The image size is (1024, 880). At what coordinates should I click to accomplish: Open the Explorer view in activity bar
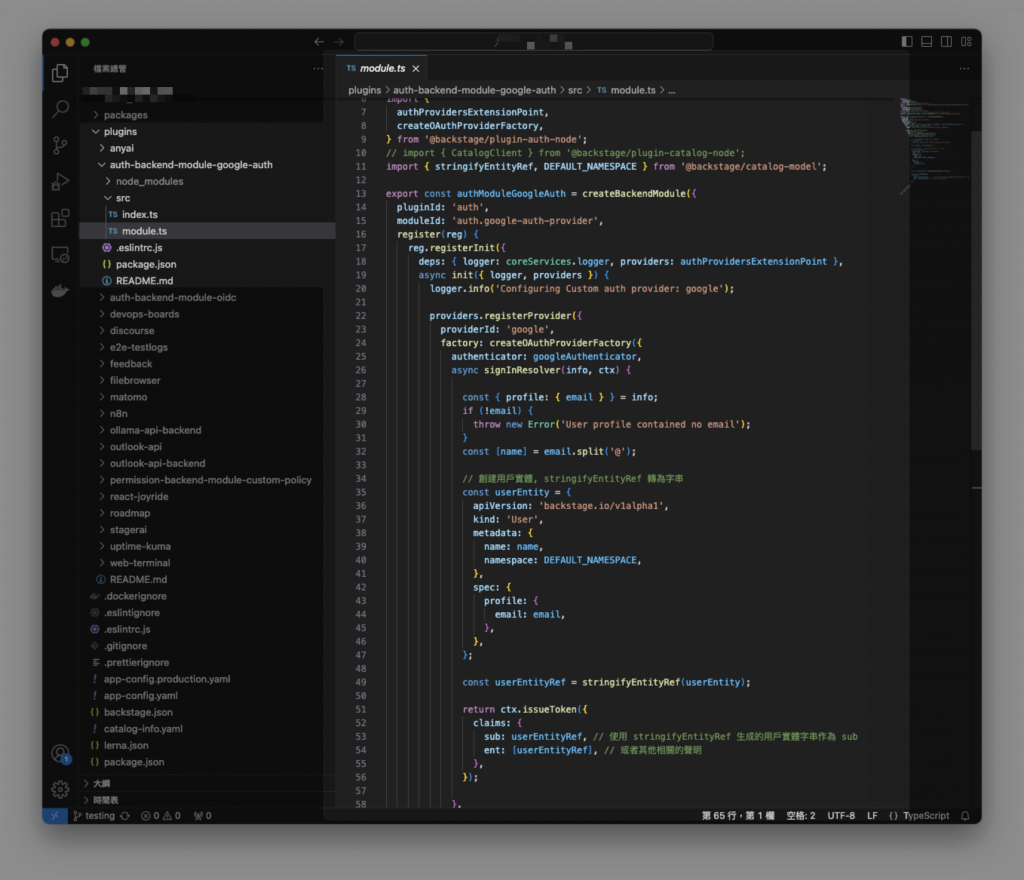point(60,72)
